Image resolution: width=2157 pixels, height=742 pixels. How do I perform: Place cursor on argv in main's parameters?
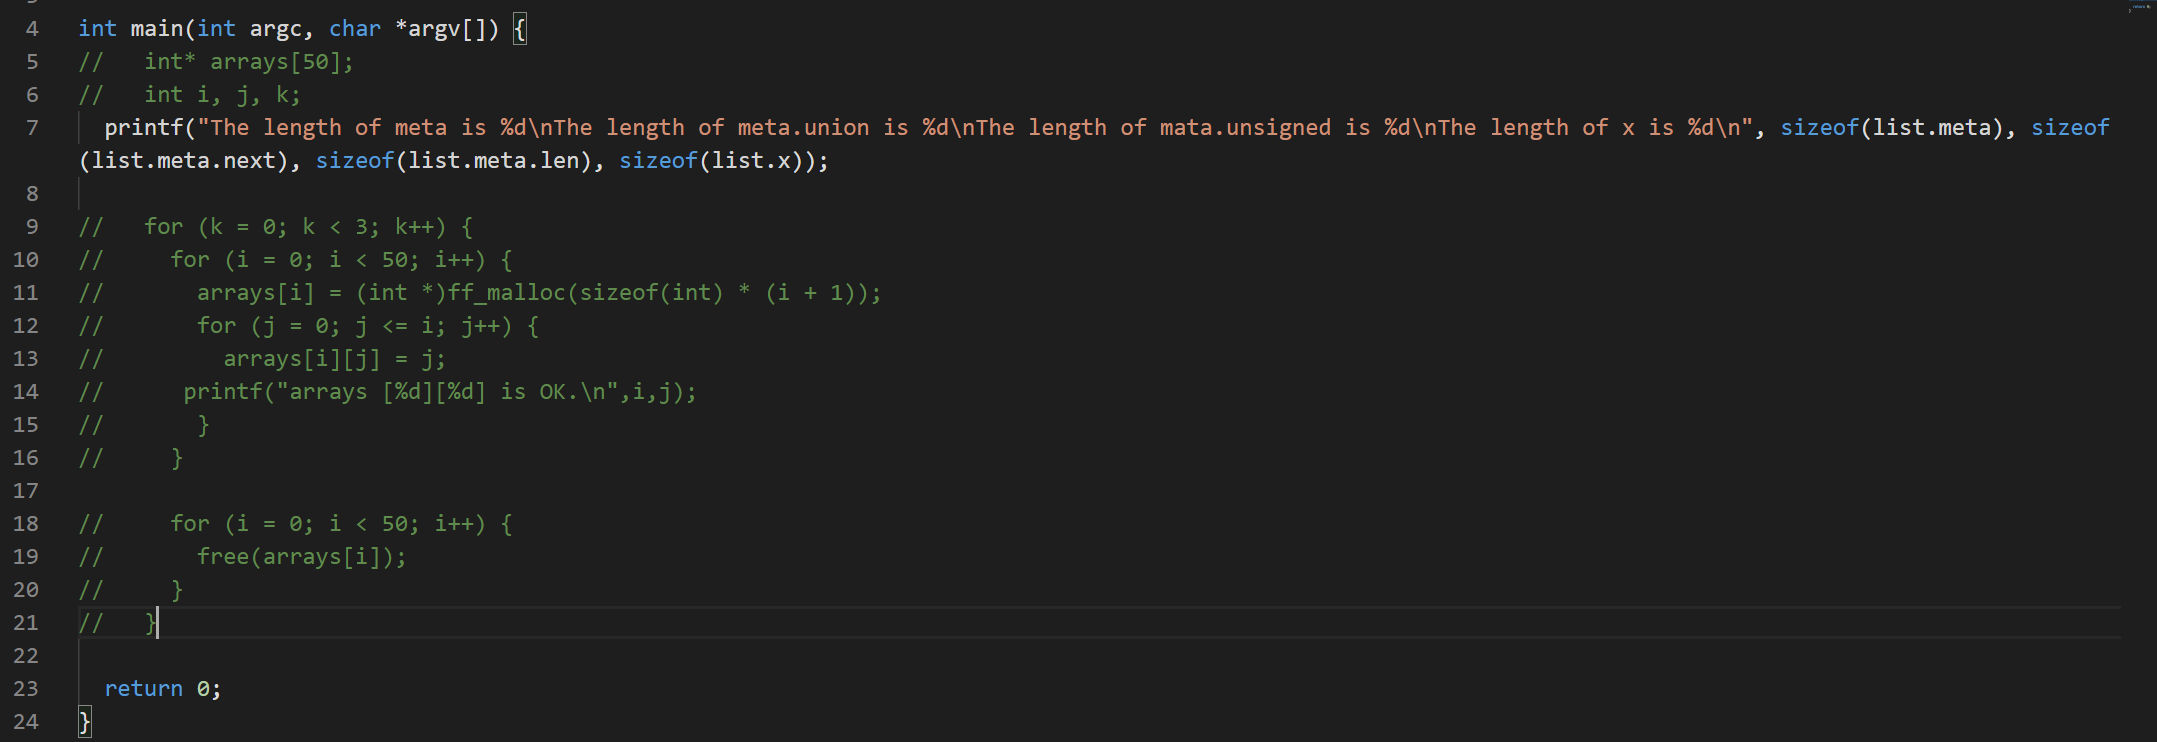[434, 29]
